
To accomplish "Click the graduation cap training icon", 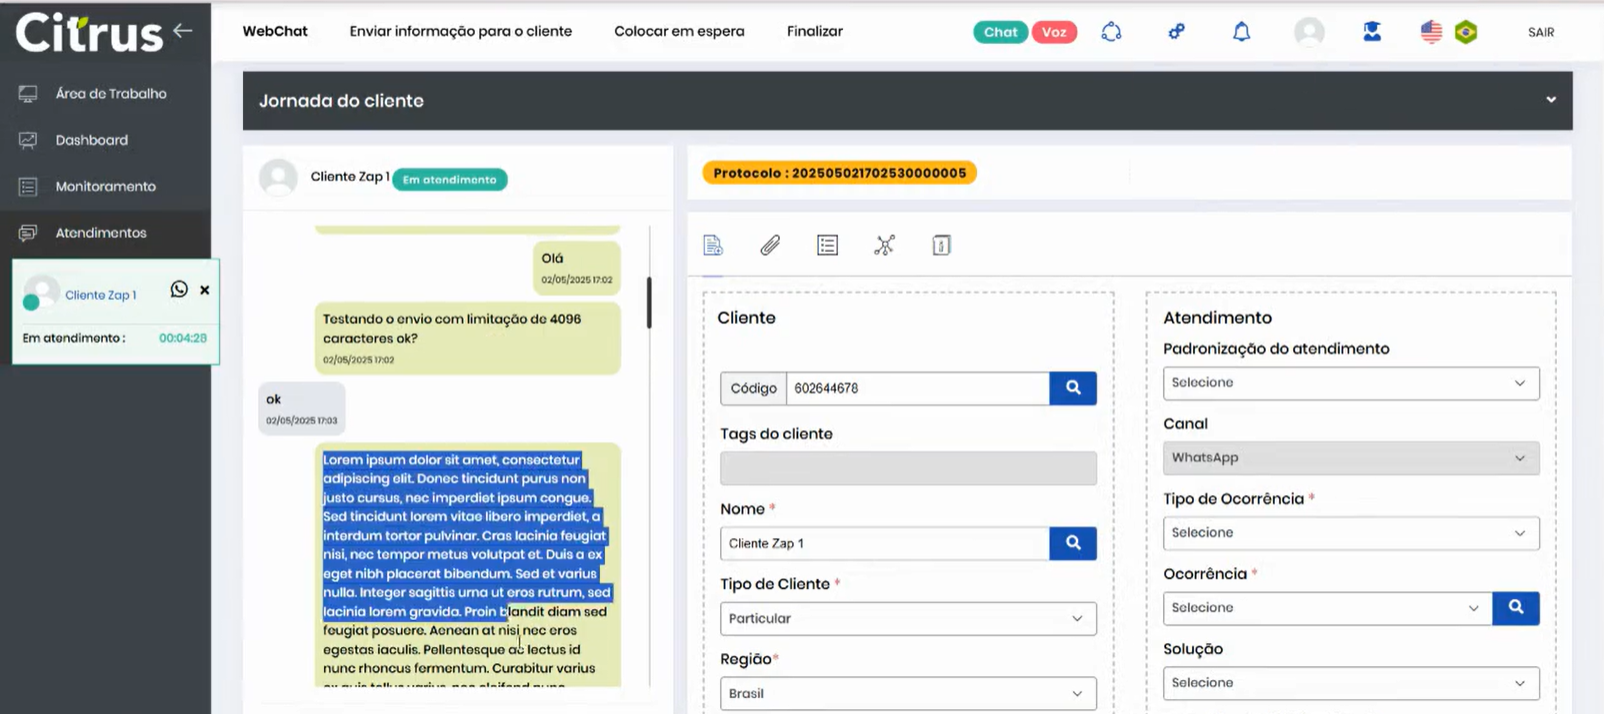I will point(1372,32).
